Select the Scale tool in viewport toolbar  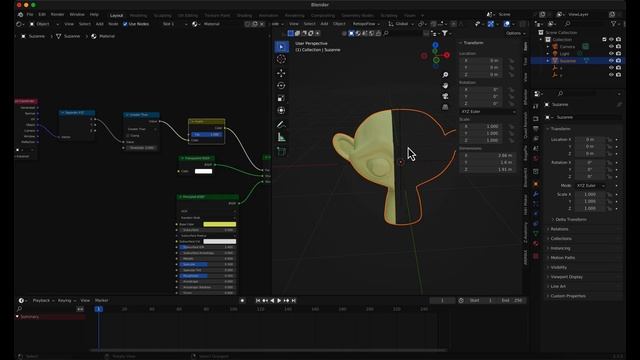point(281,98)
